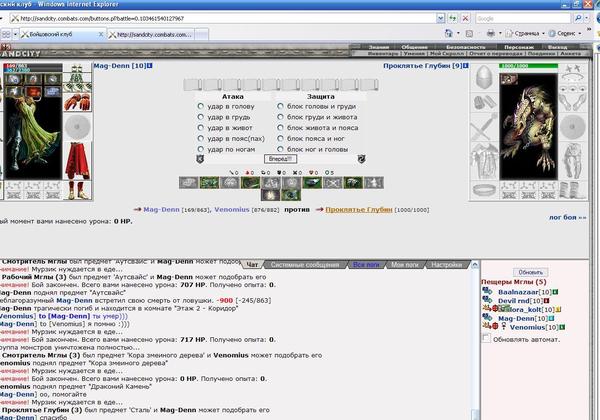The image size is (600, 420).
Task: Enable the 'Обновлять автомат.' checkbox
Action: point(486,338)
